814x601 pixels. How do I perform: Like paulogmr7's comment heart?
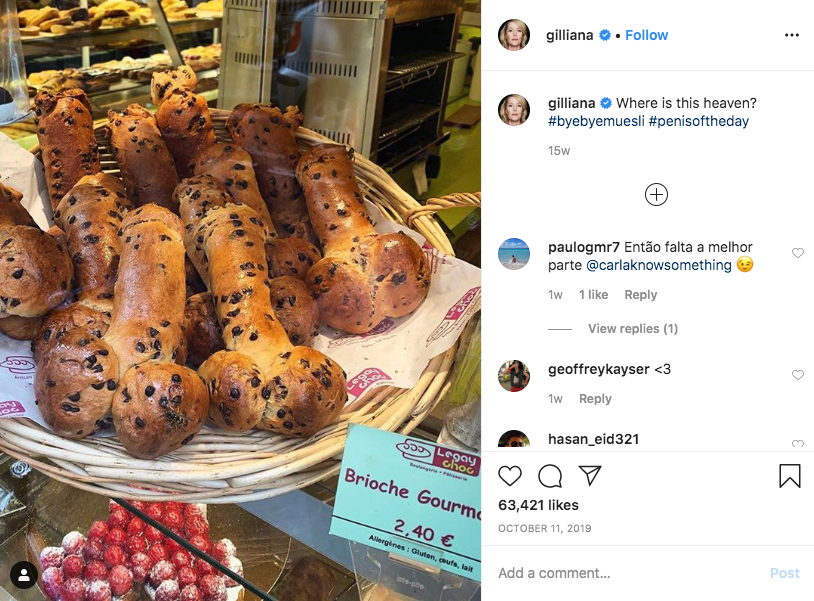(x=798, y=253)
